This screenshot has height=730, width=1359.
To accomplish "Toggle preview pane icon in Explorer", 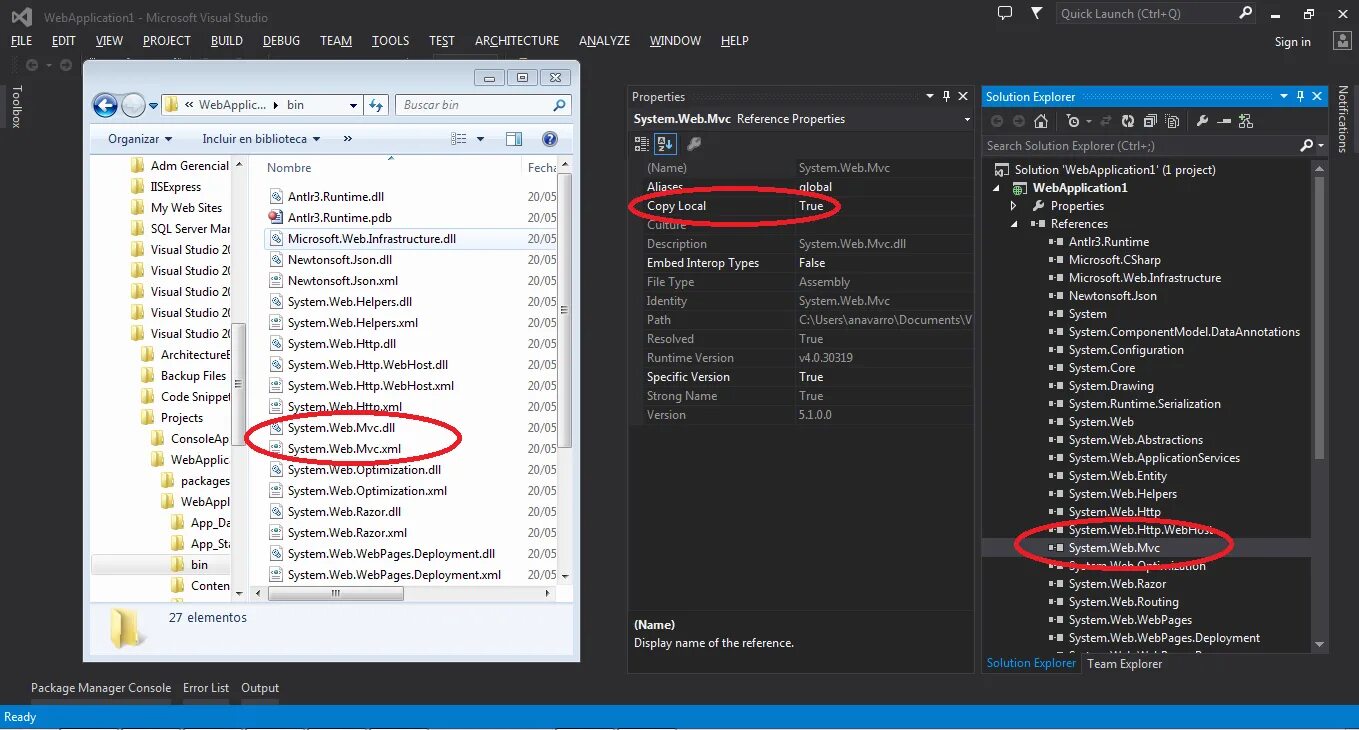I will pyautogui.click(x=514, y=139).
